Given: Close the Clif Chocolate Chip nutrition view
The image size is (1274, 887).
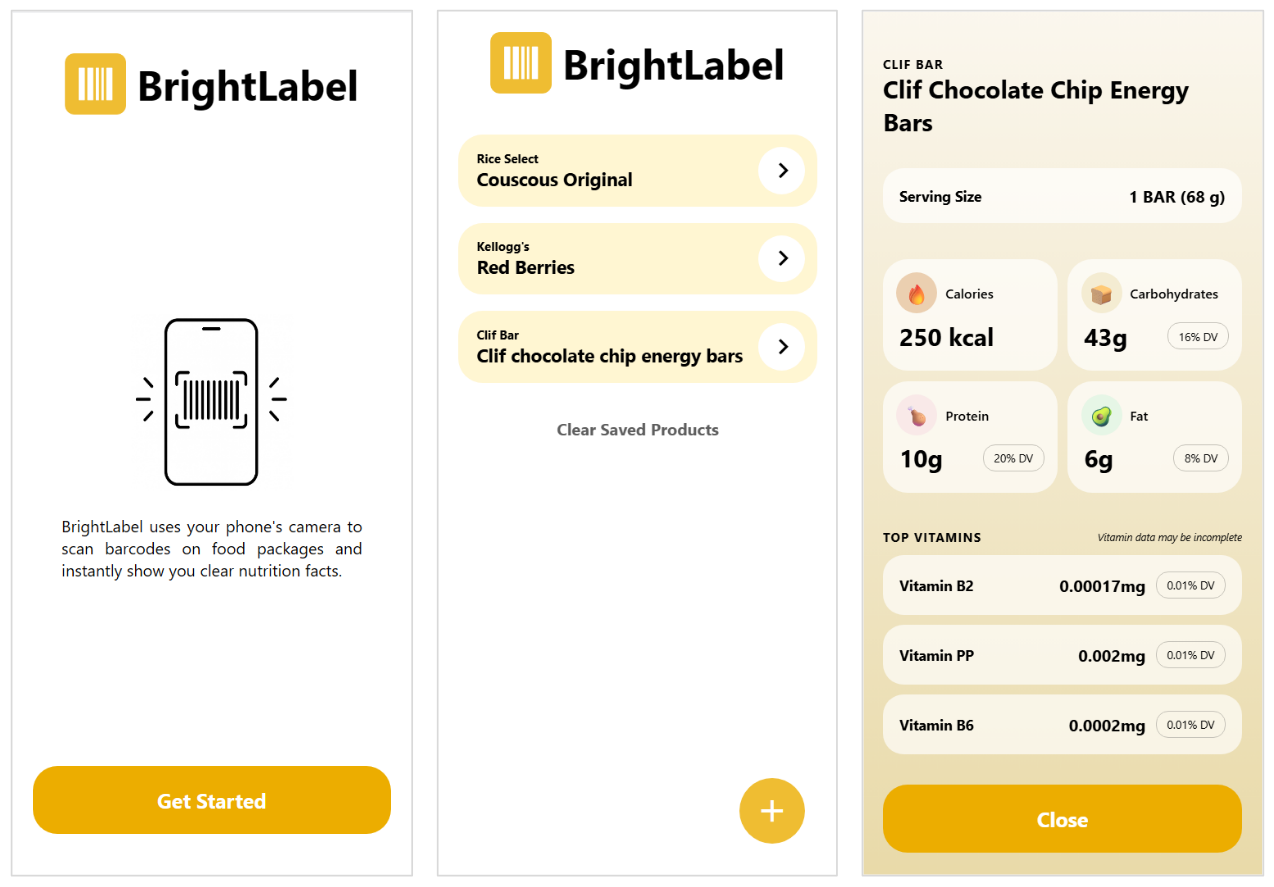Looking at the screenshot, I should point(1061,818).
